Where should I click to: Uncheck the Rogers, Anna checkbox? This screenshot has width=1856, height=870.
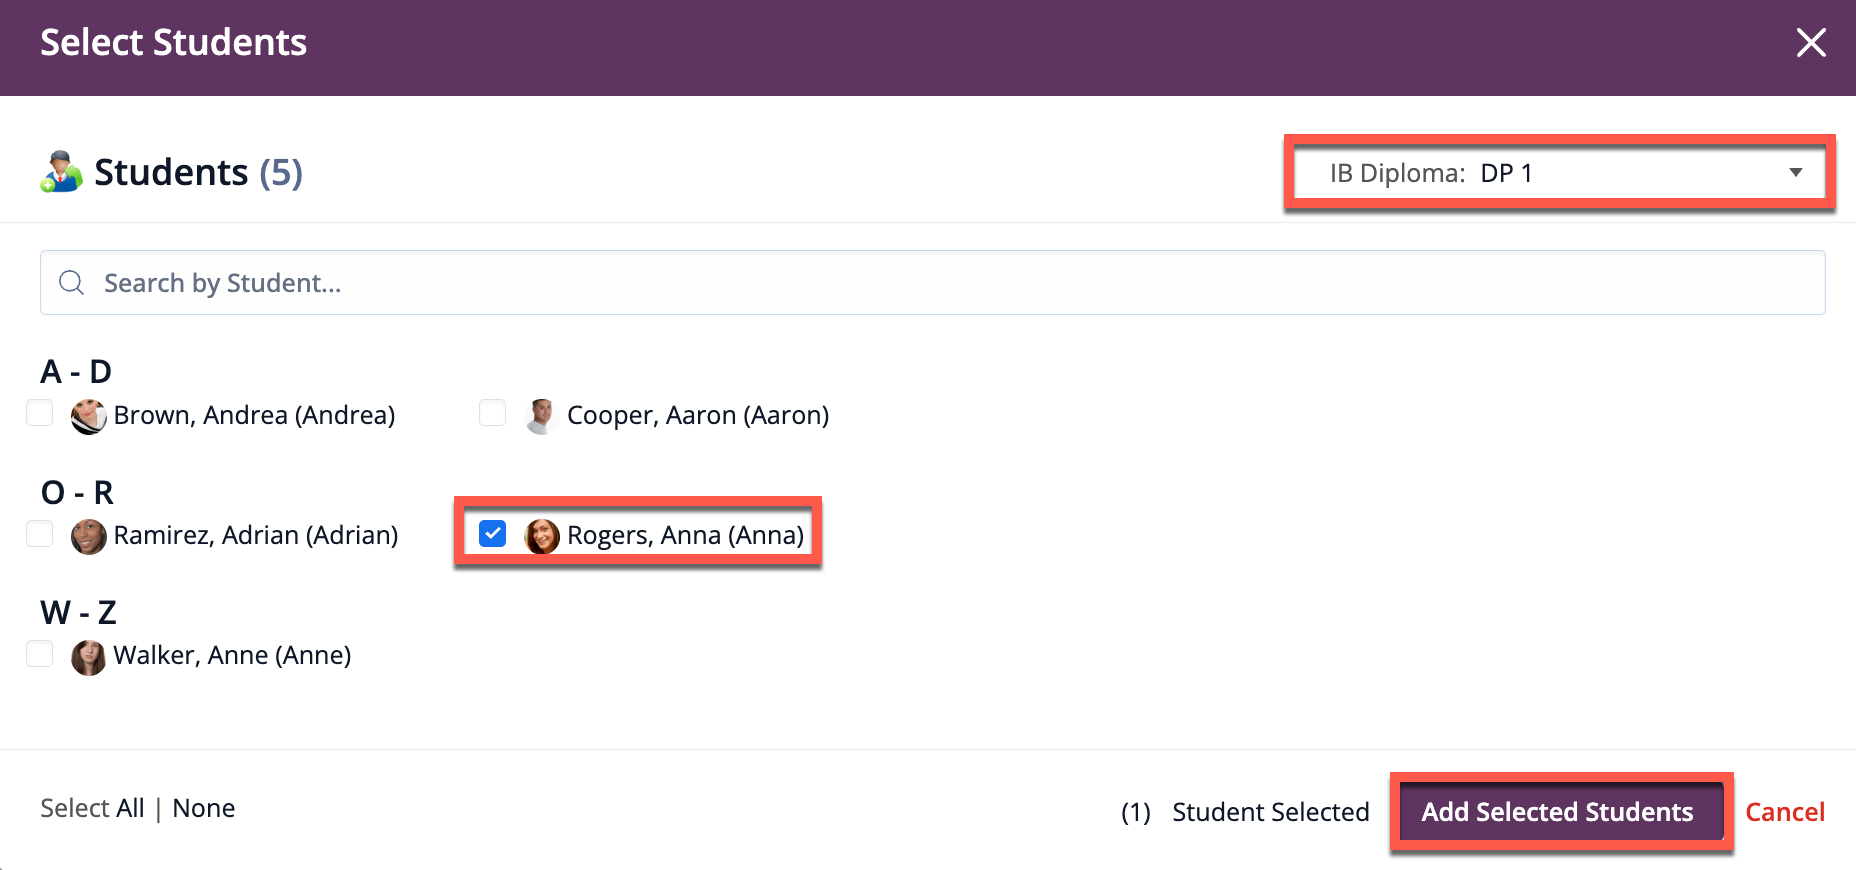pos(492,534)
